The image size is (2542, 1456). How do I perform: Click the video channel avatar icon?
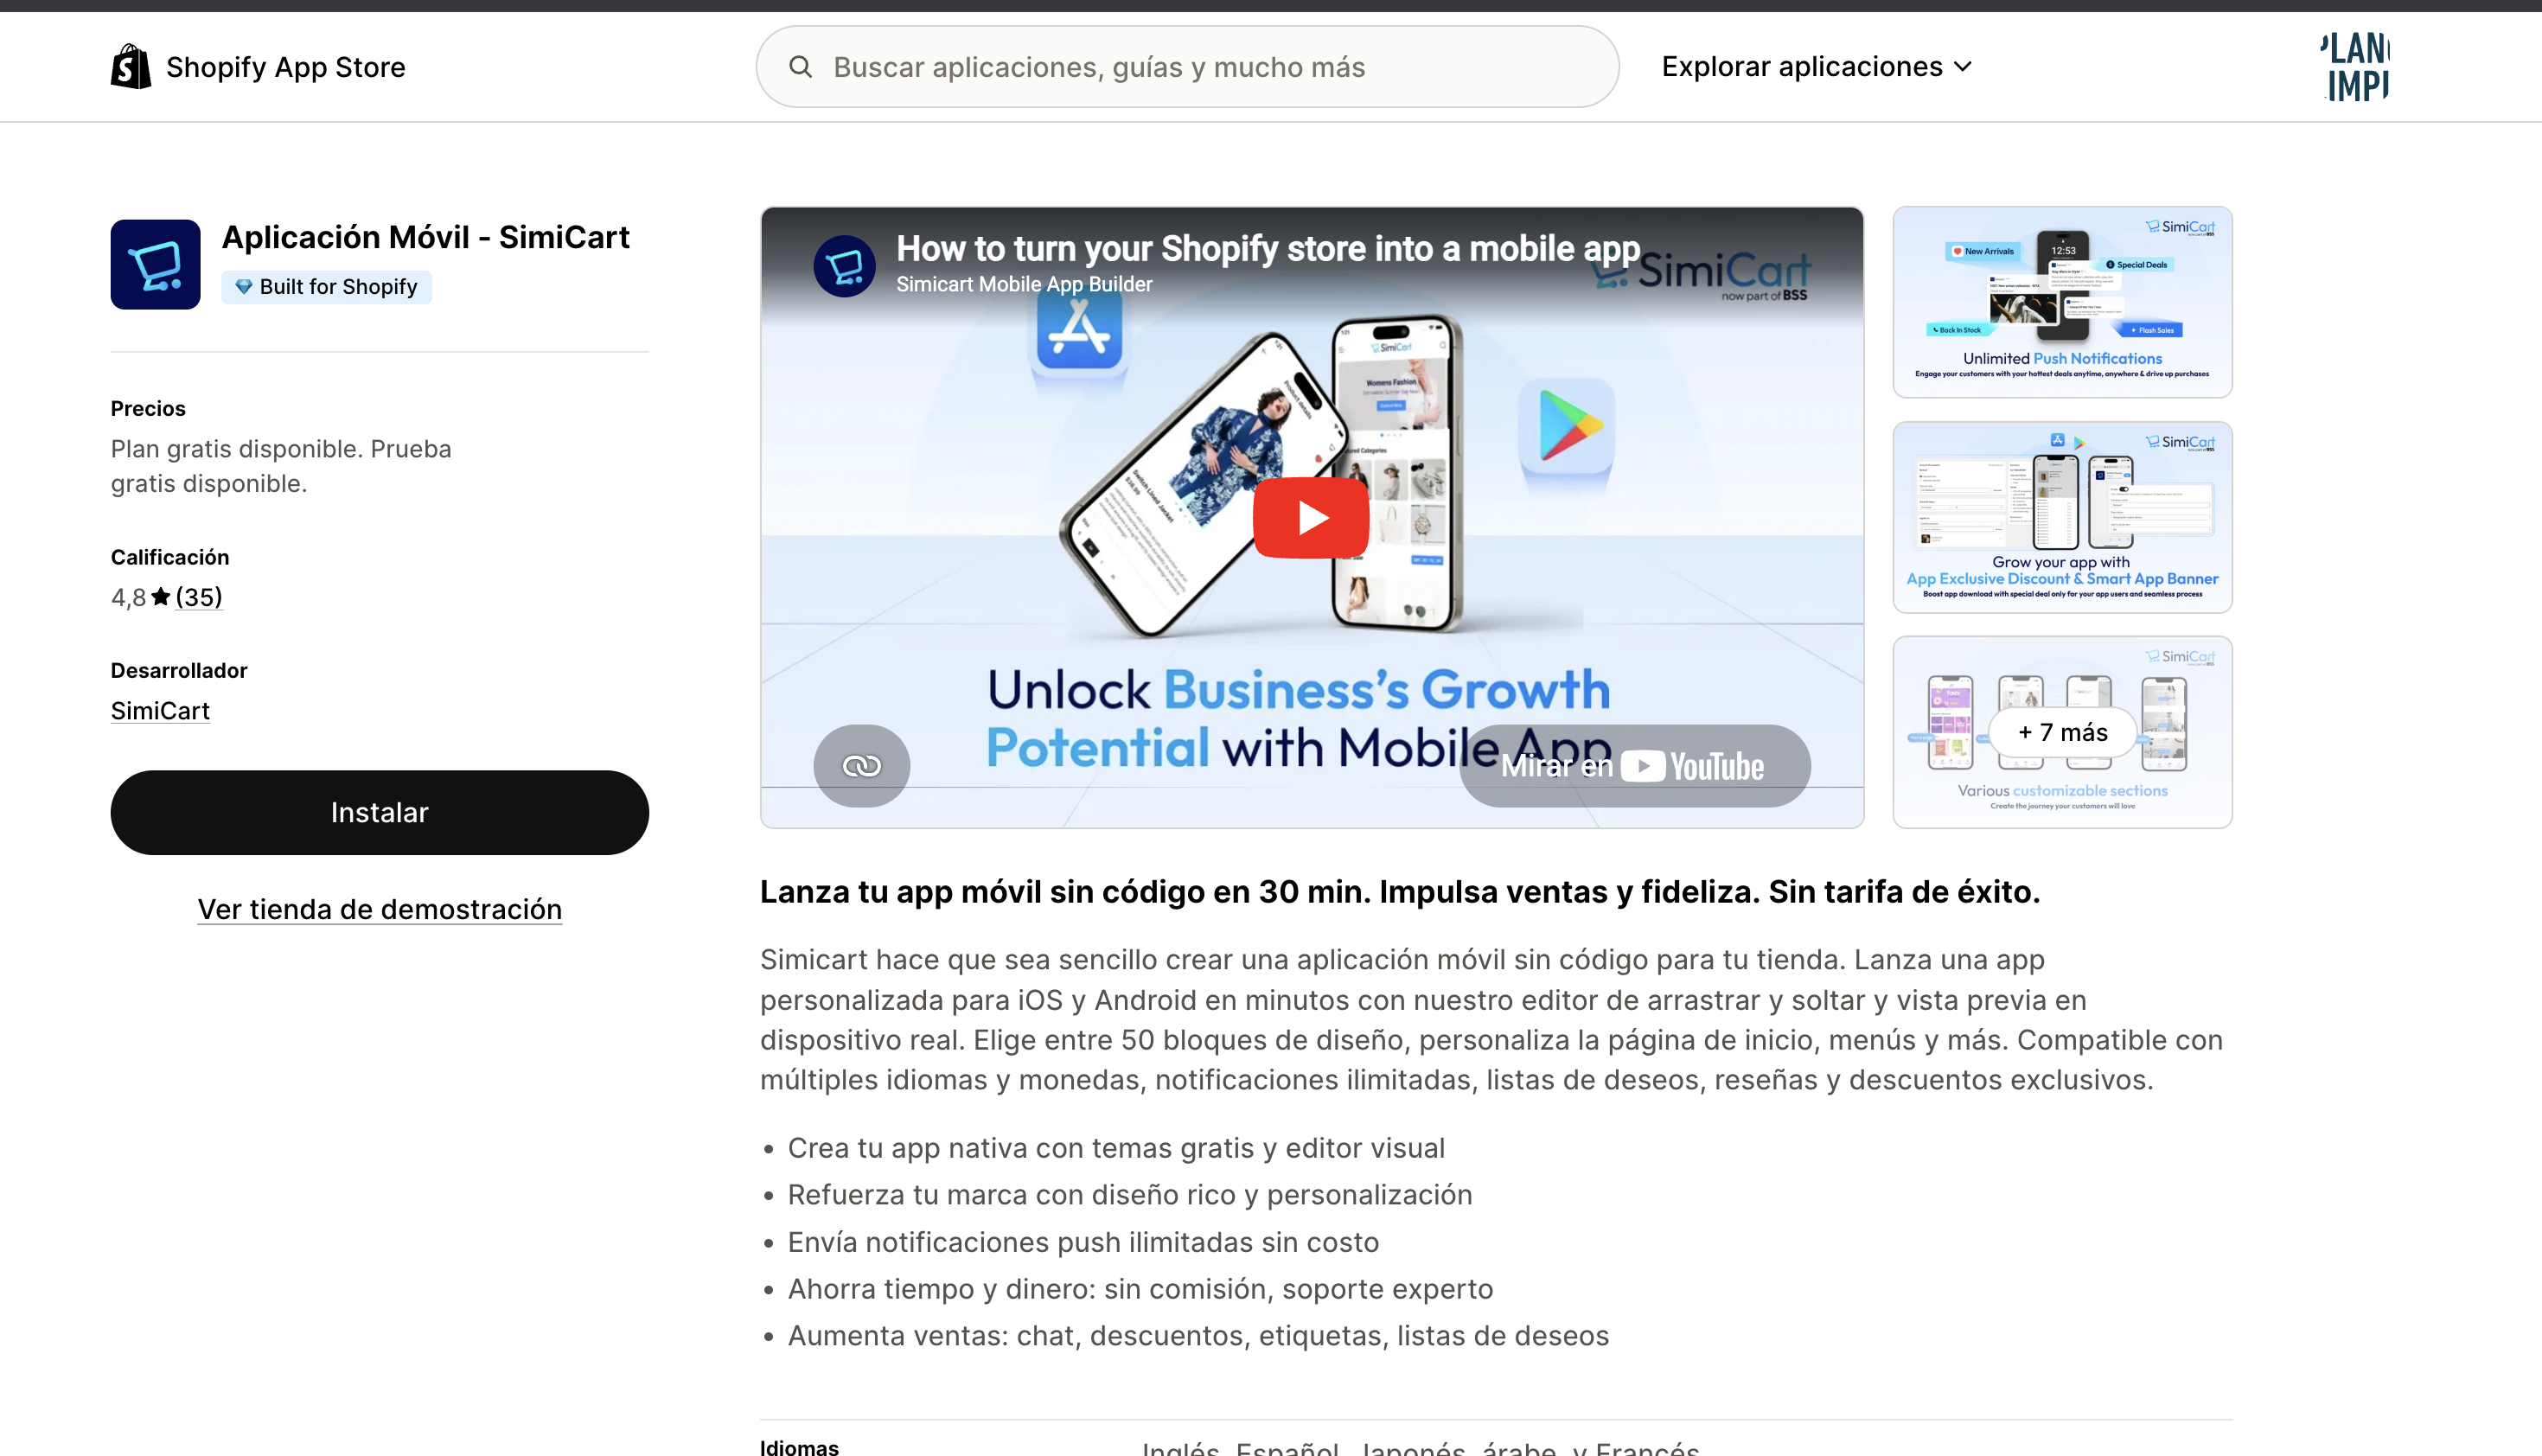845,266
